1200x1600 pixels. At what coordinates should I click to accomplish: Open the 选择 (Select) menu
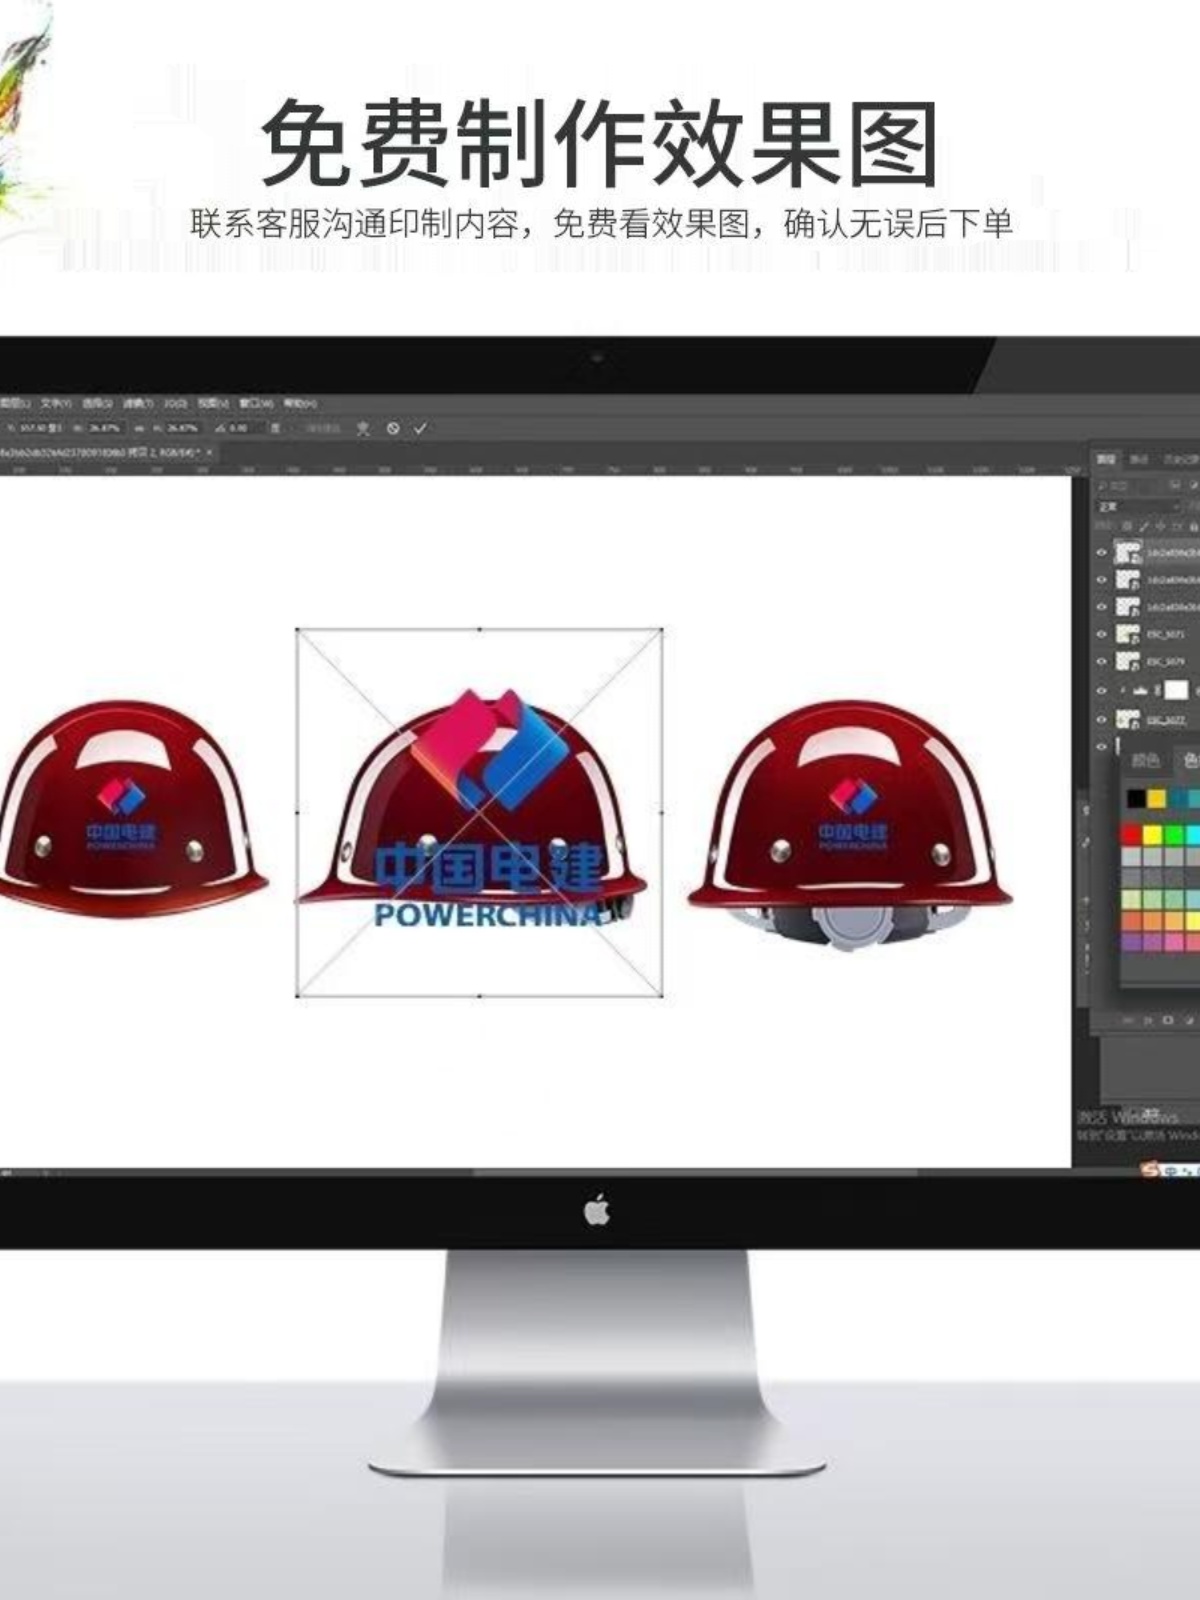97,403
